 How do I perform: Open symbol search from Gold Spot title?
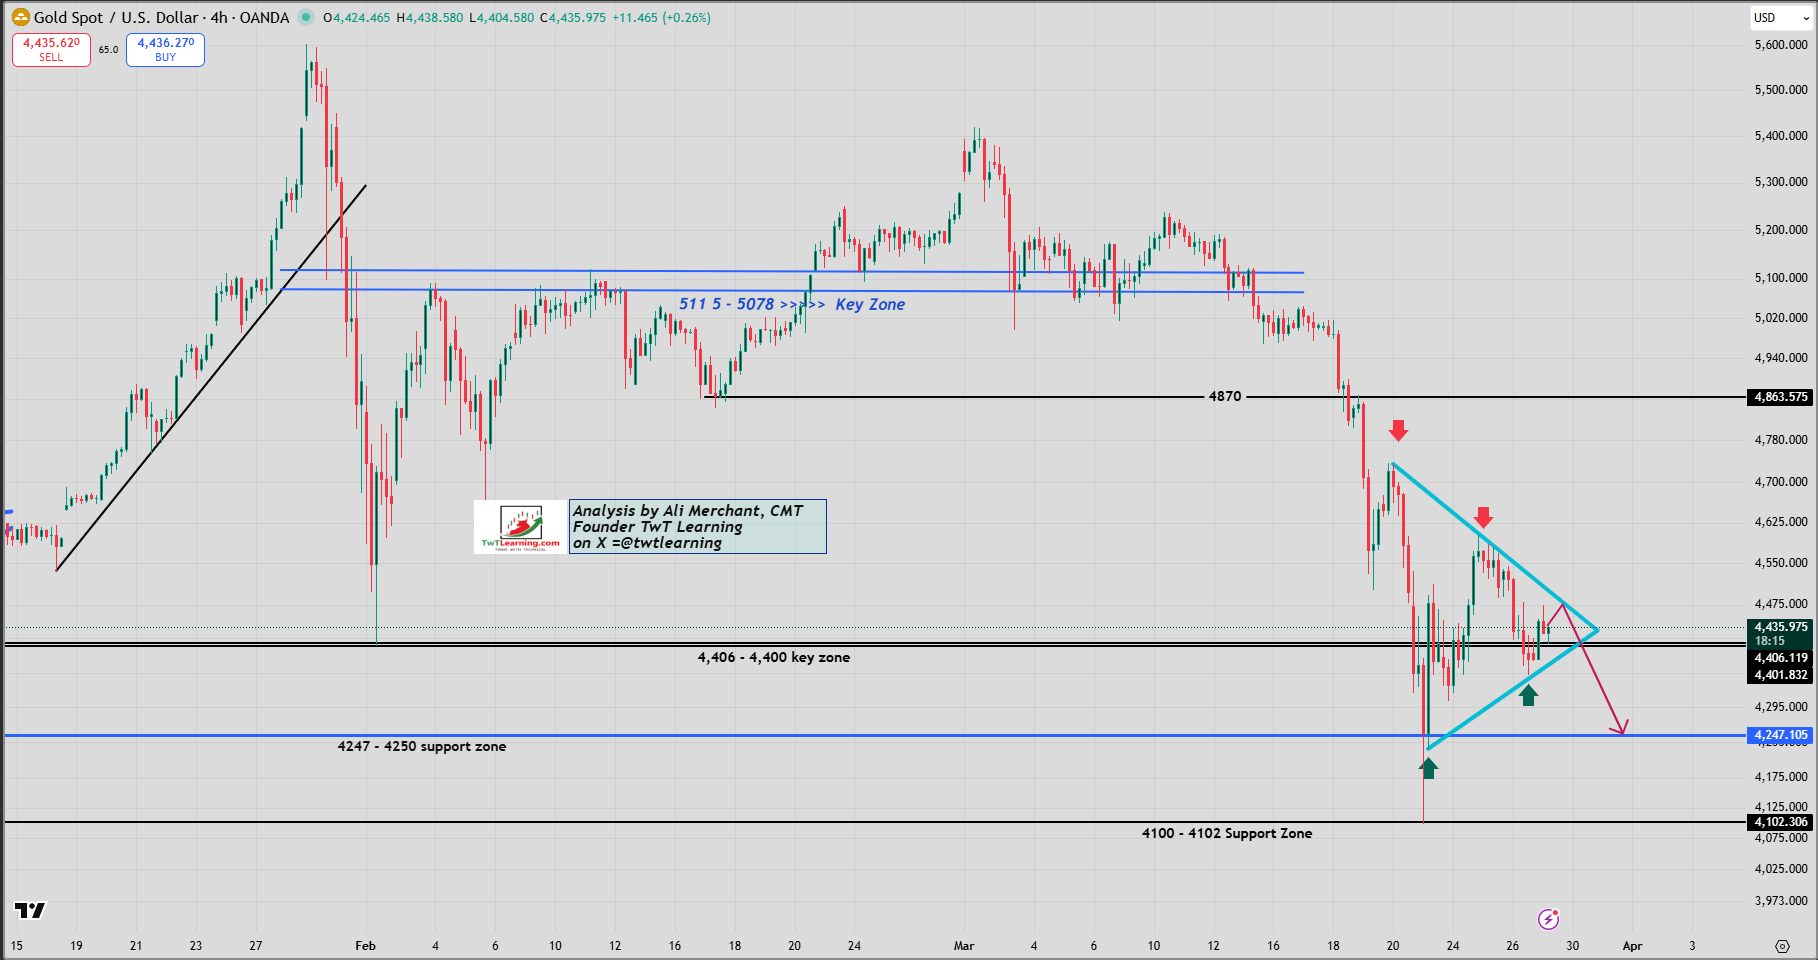pyautogui.click(x=161, y=18)
